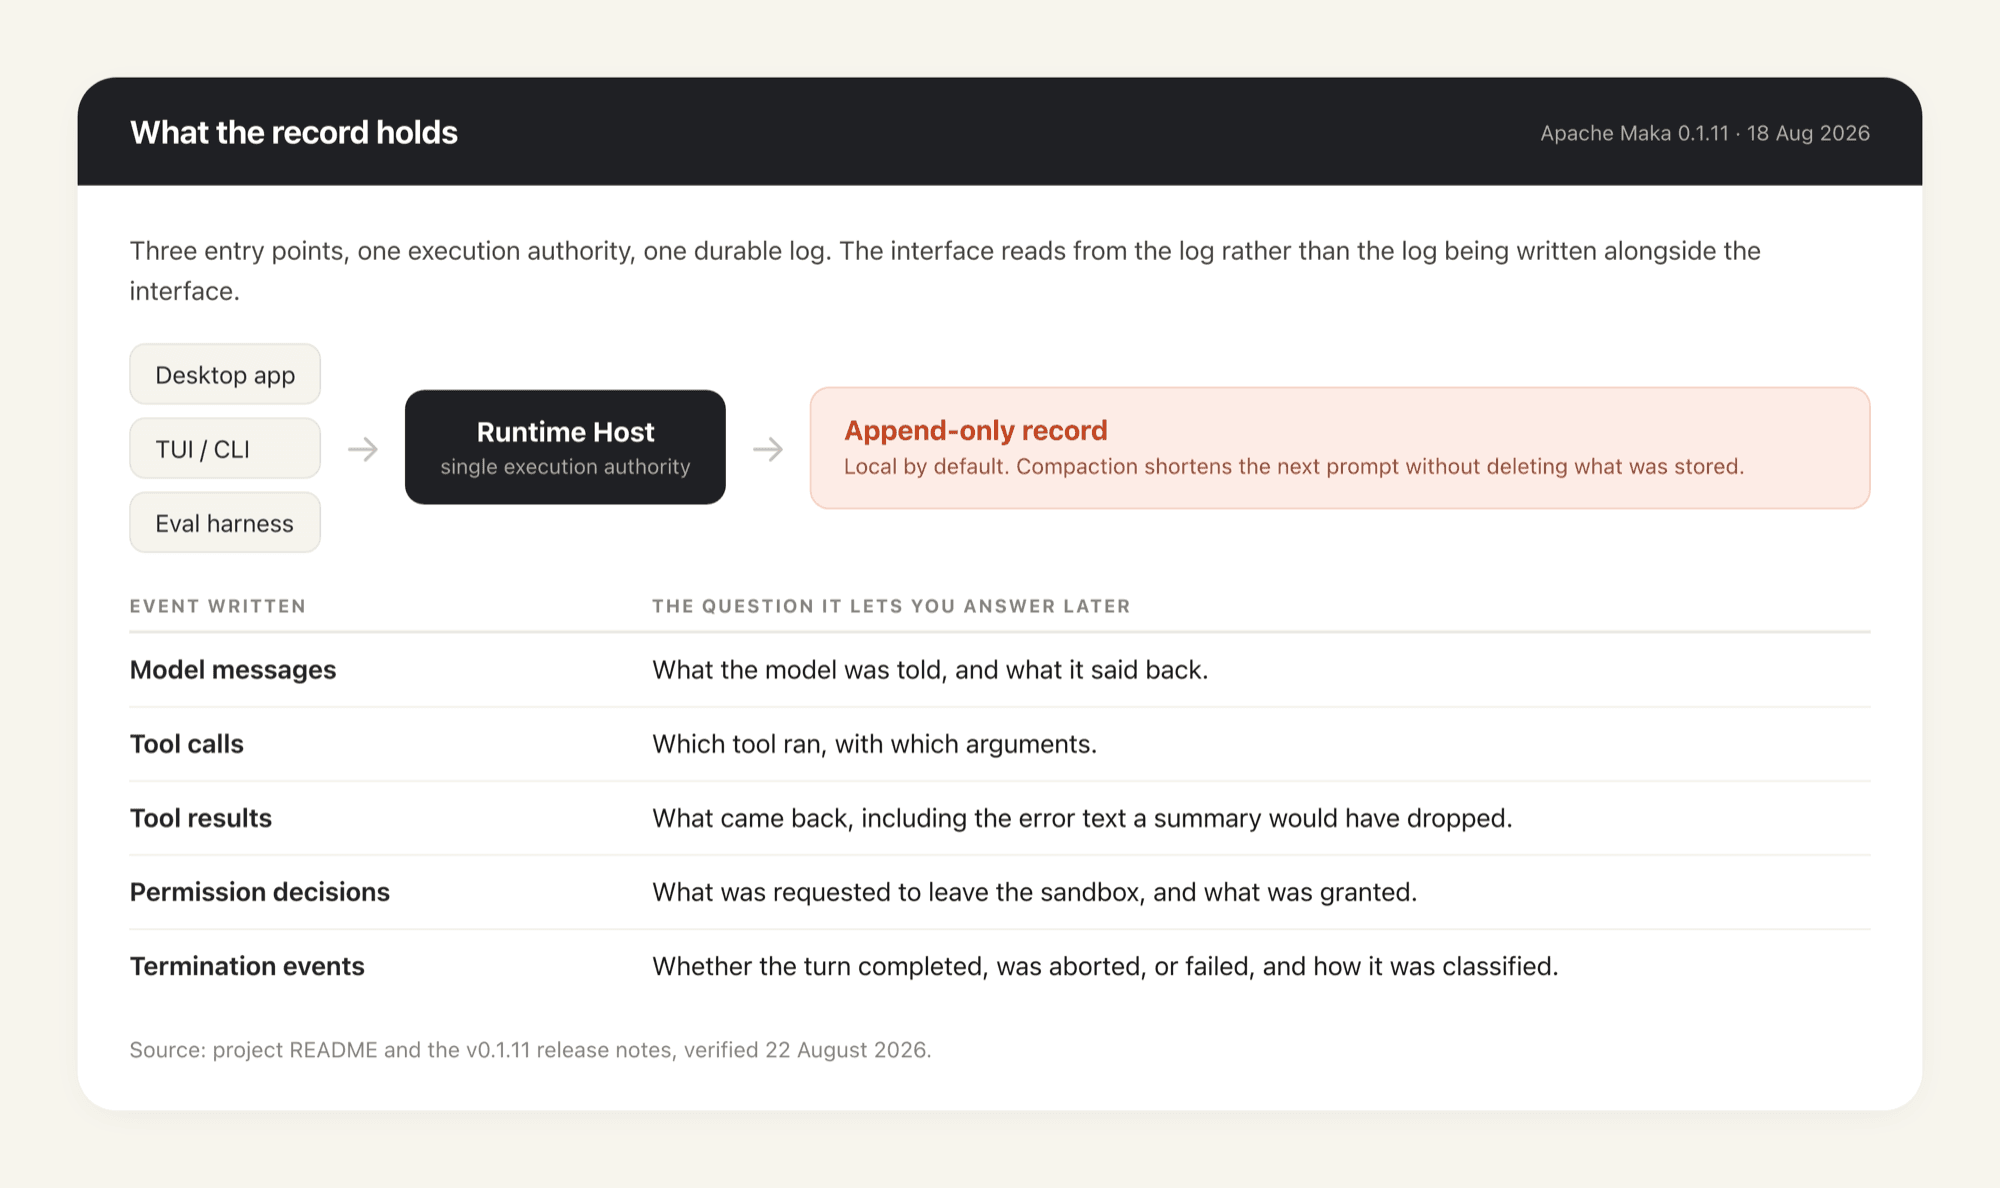The image size is (2000, 1188).
Task: Click the 'EVENT WRITTEN' column header
Action: (x=218, y=606)
